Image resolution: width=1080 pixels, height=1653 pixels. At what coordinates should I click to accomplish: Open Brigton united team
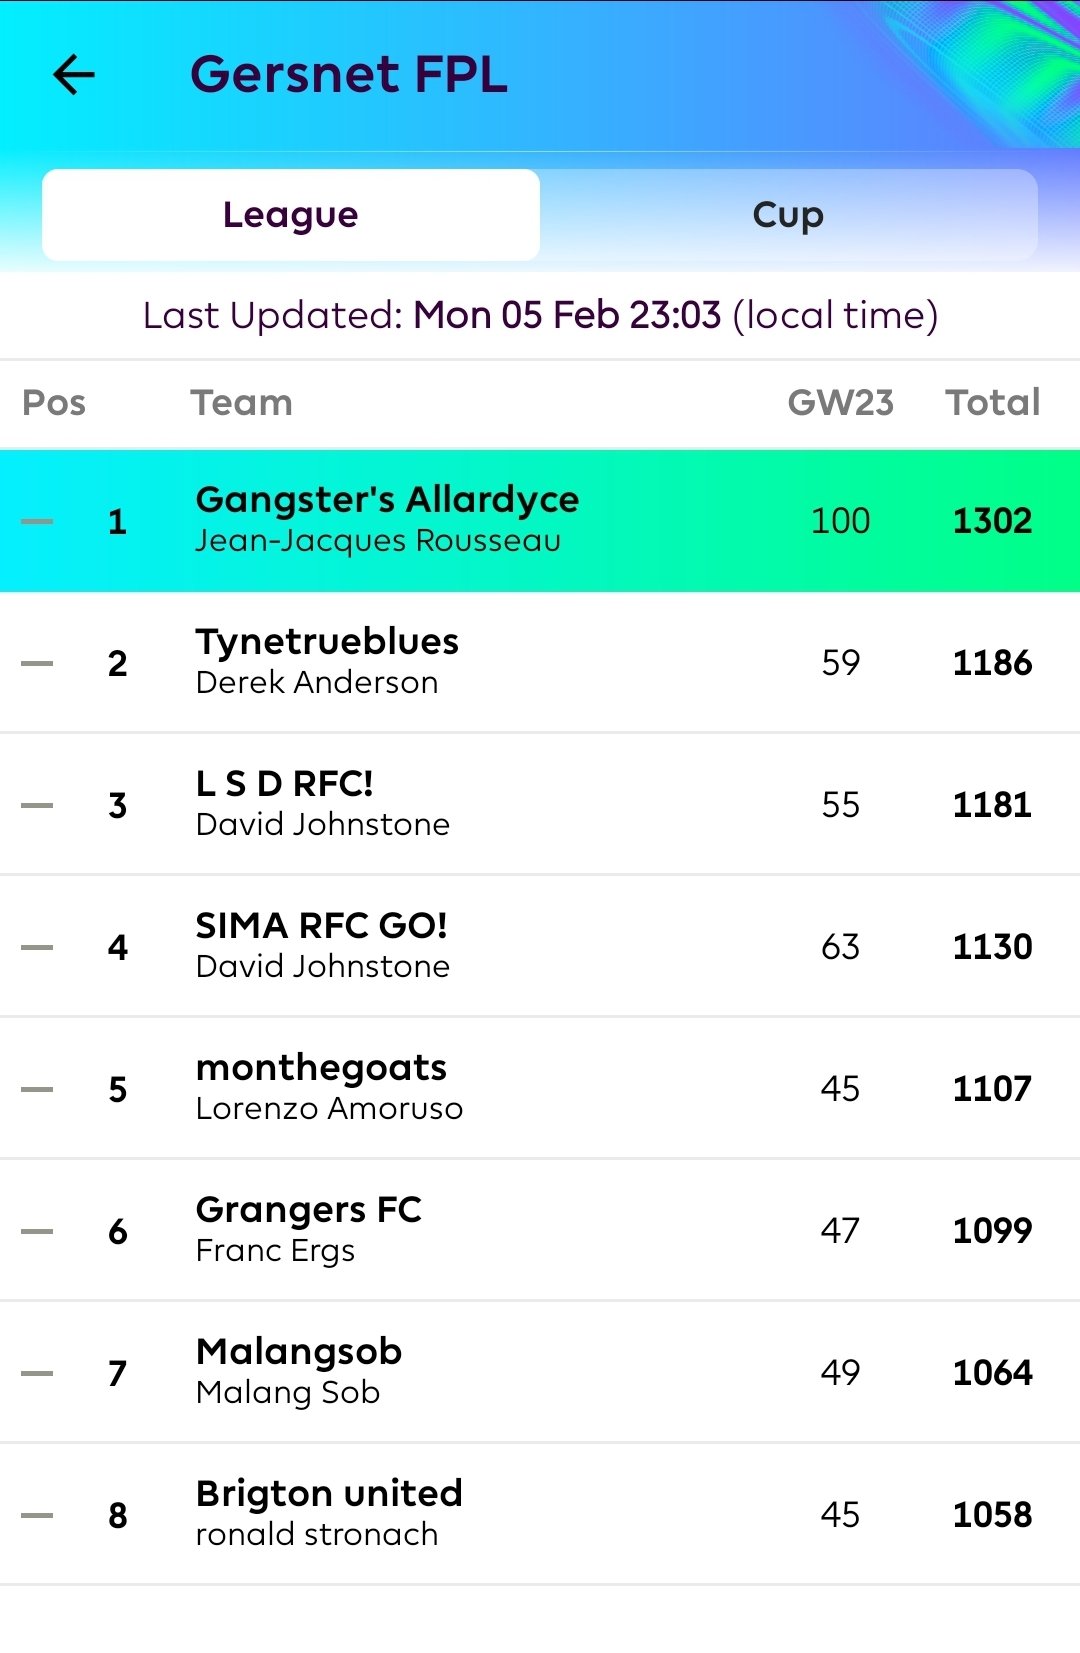[x=540, y=1515]
